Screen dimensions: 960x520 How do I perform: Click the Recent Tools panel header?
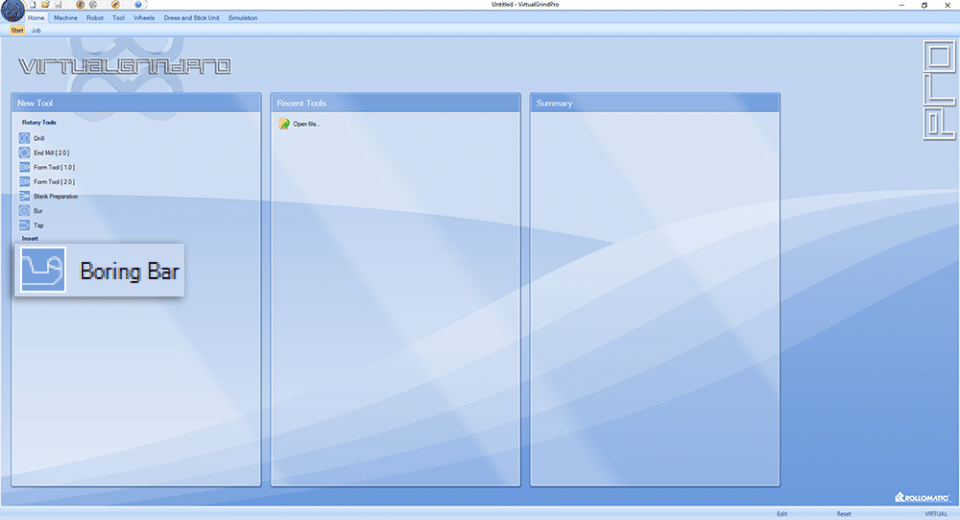tap(396, 103)
